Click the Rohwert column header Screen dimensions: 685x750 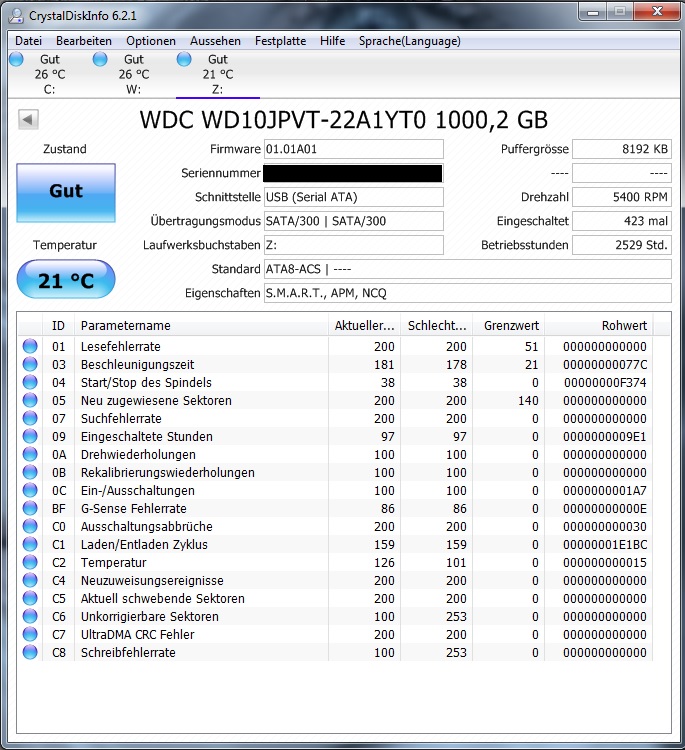pos(599,325)
